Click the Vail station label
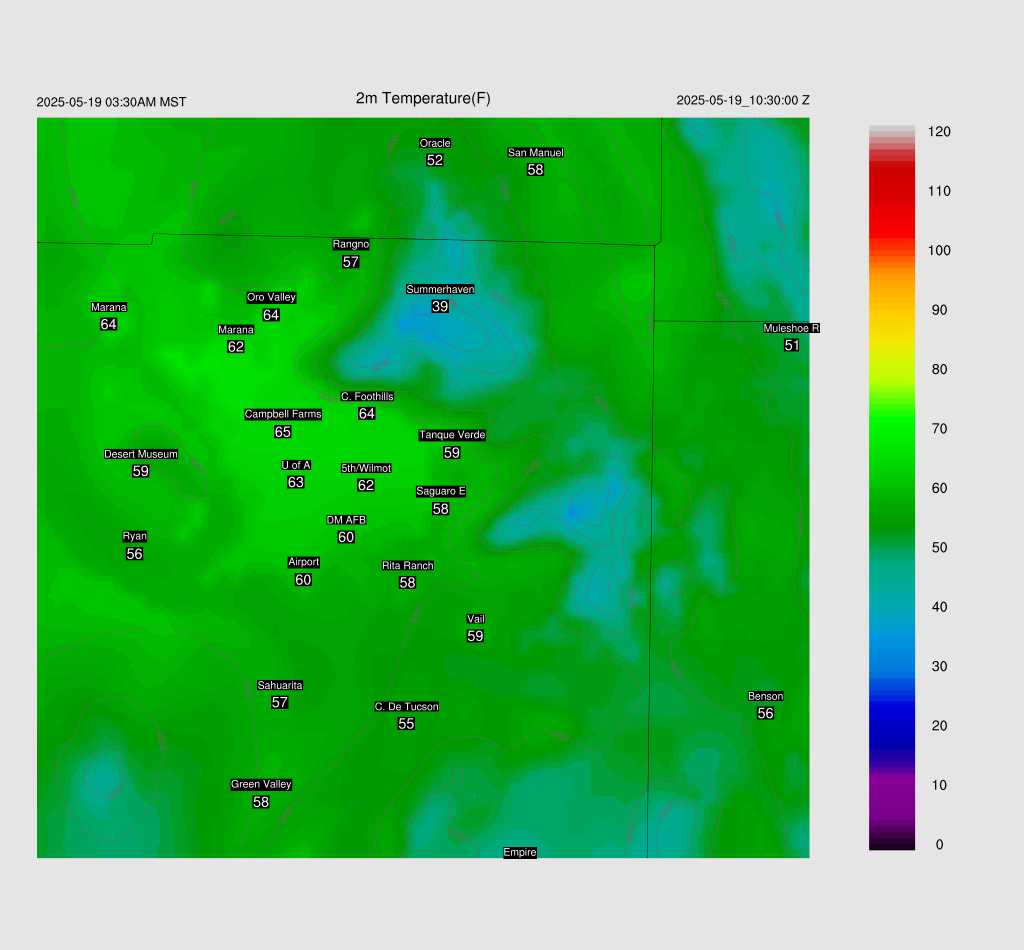The height and width of the screenshot is (950, 1024). (x=475, y=619)
